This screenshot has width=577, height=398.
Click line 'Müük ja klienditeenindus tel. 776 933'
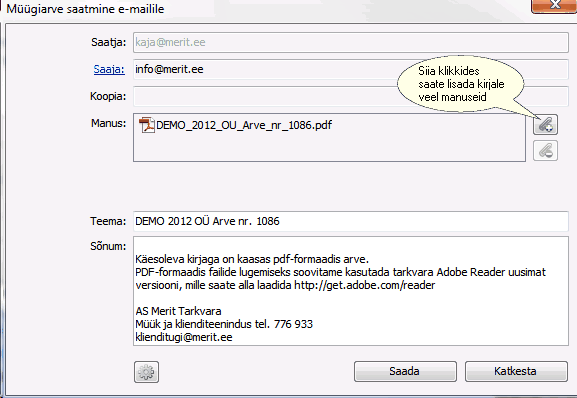click(x=224, y=324)
